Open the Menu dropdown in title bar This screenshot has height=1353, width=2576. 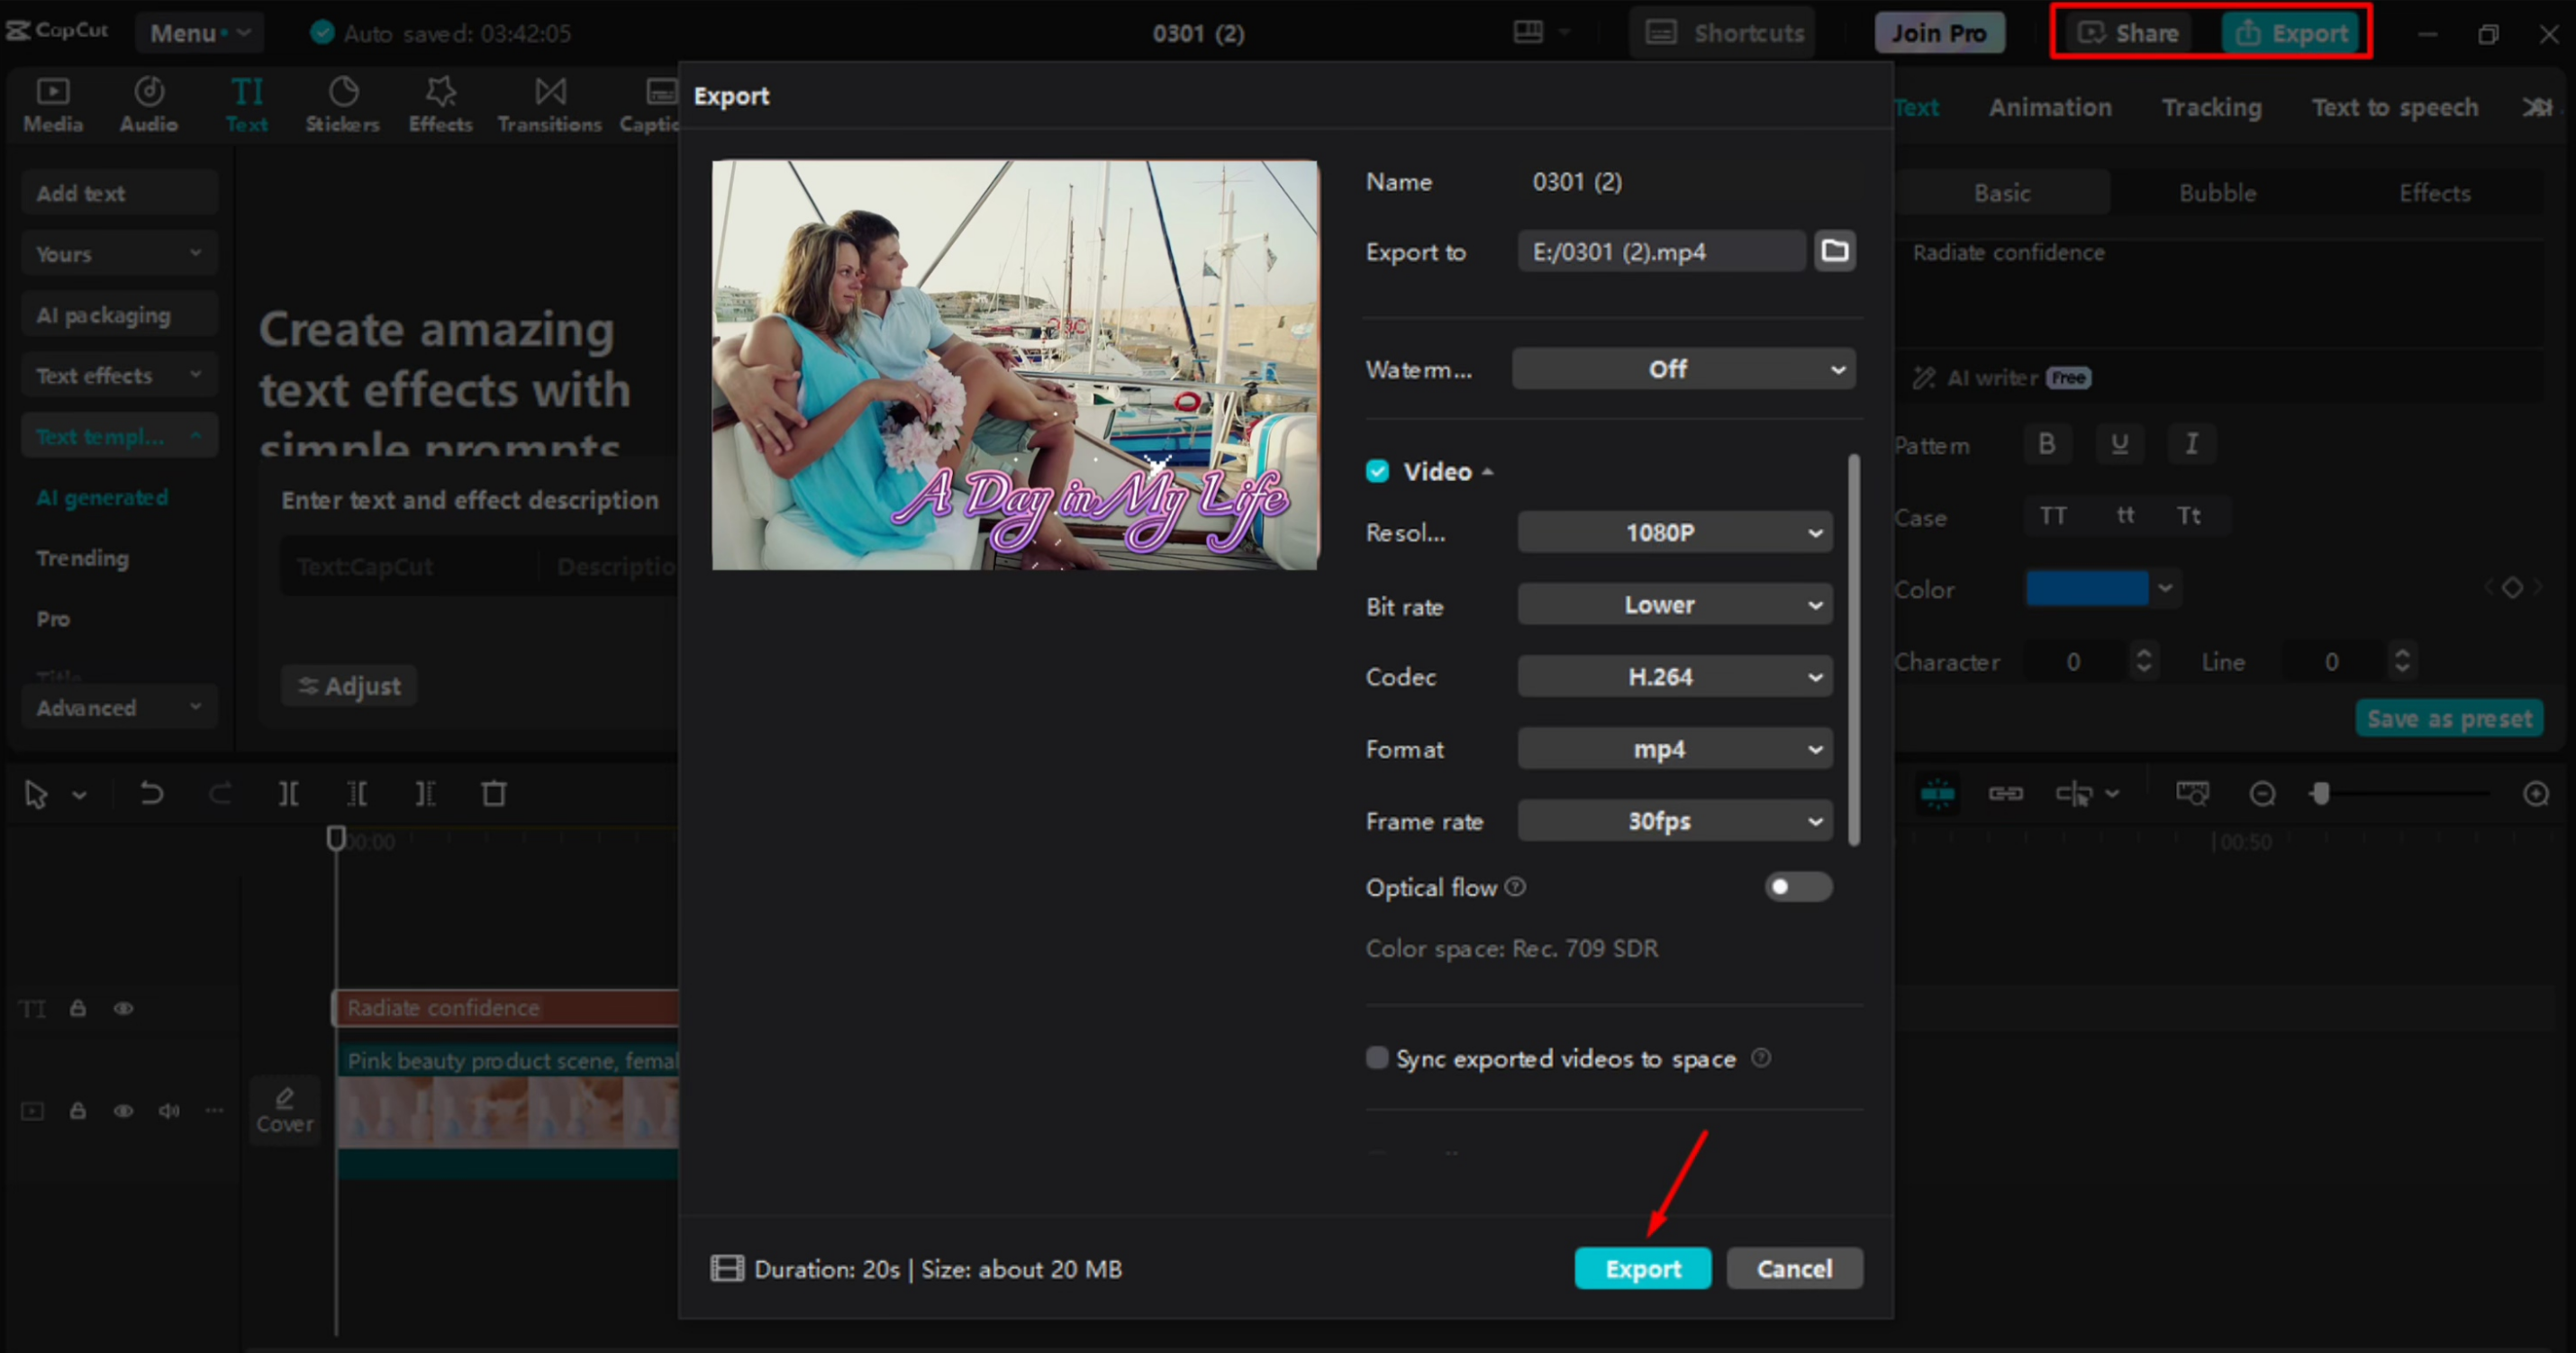tap(199, 33)
